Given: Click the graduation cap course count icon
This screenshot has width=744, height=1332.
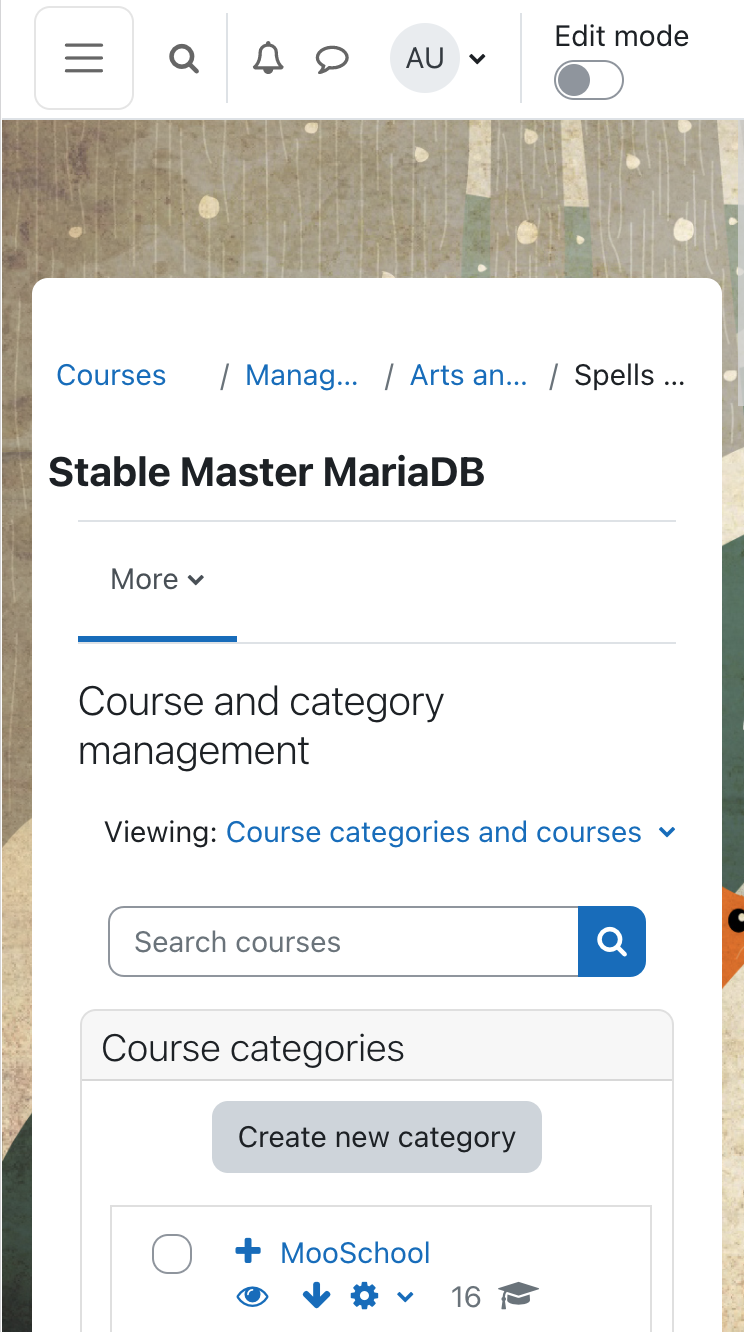Looking at the screenshot, I should [x=519, y=1297].
